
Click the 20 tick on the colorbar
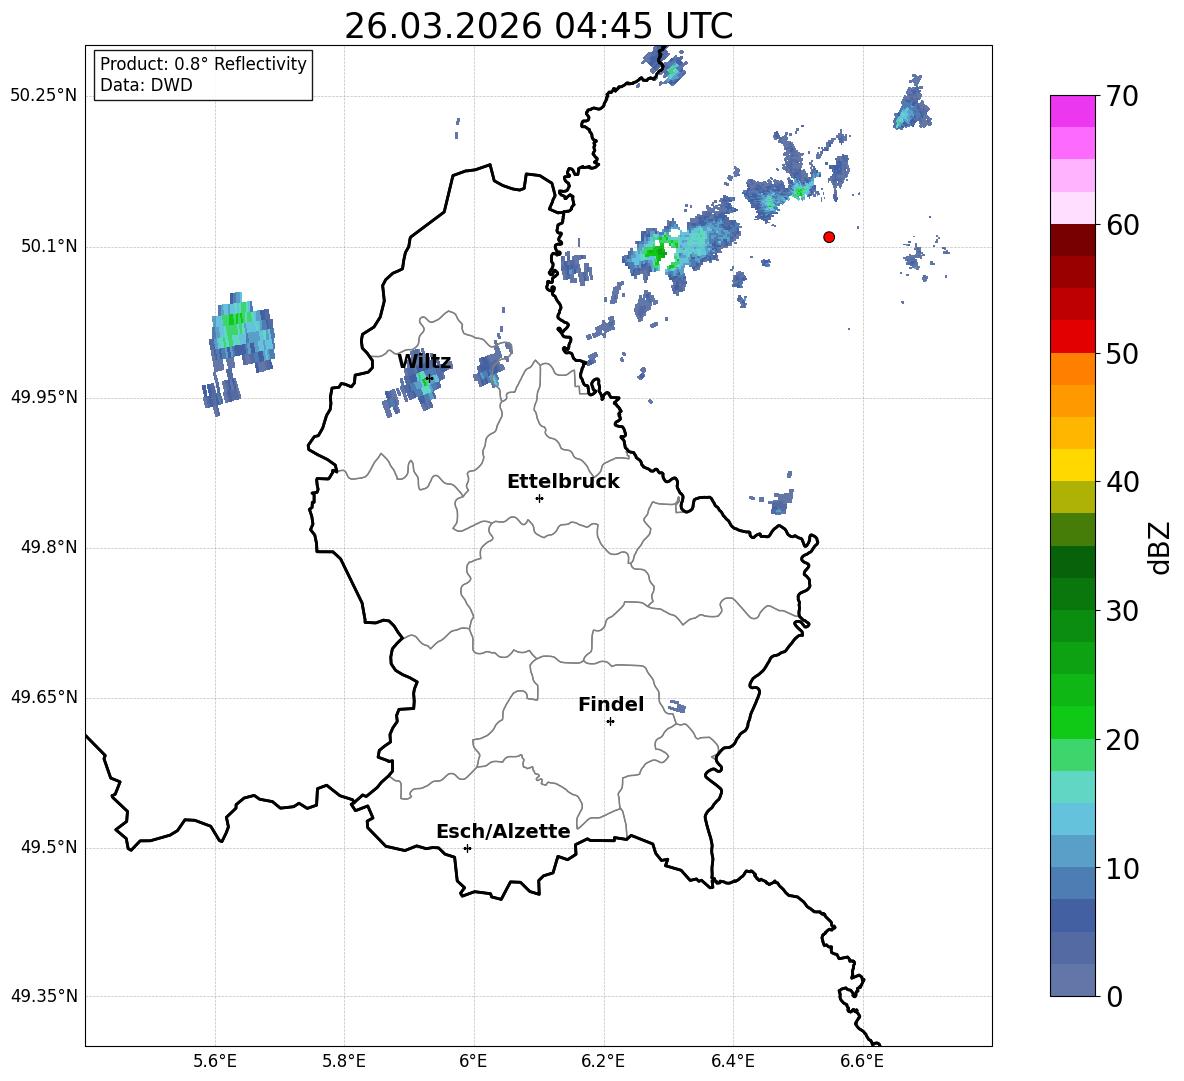pyautogui.click(x=1122, y=740)
